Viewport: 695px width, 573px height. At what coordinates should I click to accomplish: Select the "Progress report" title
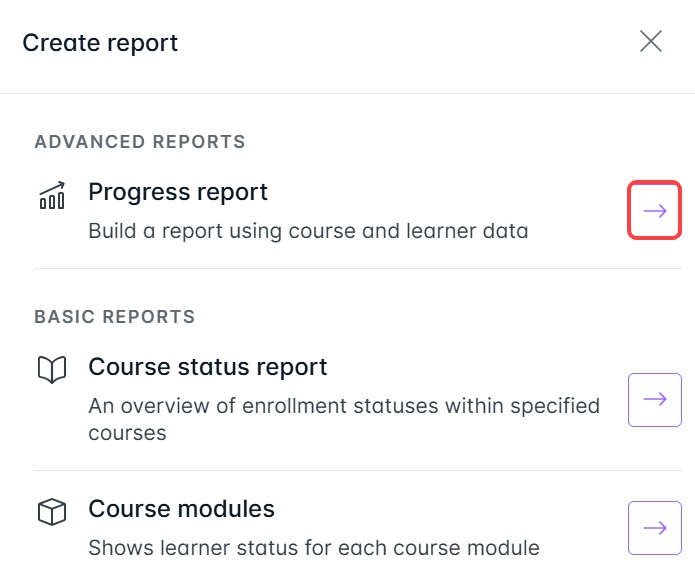pos(178,192)
